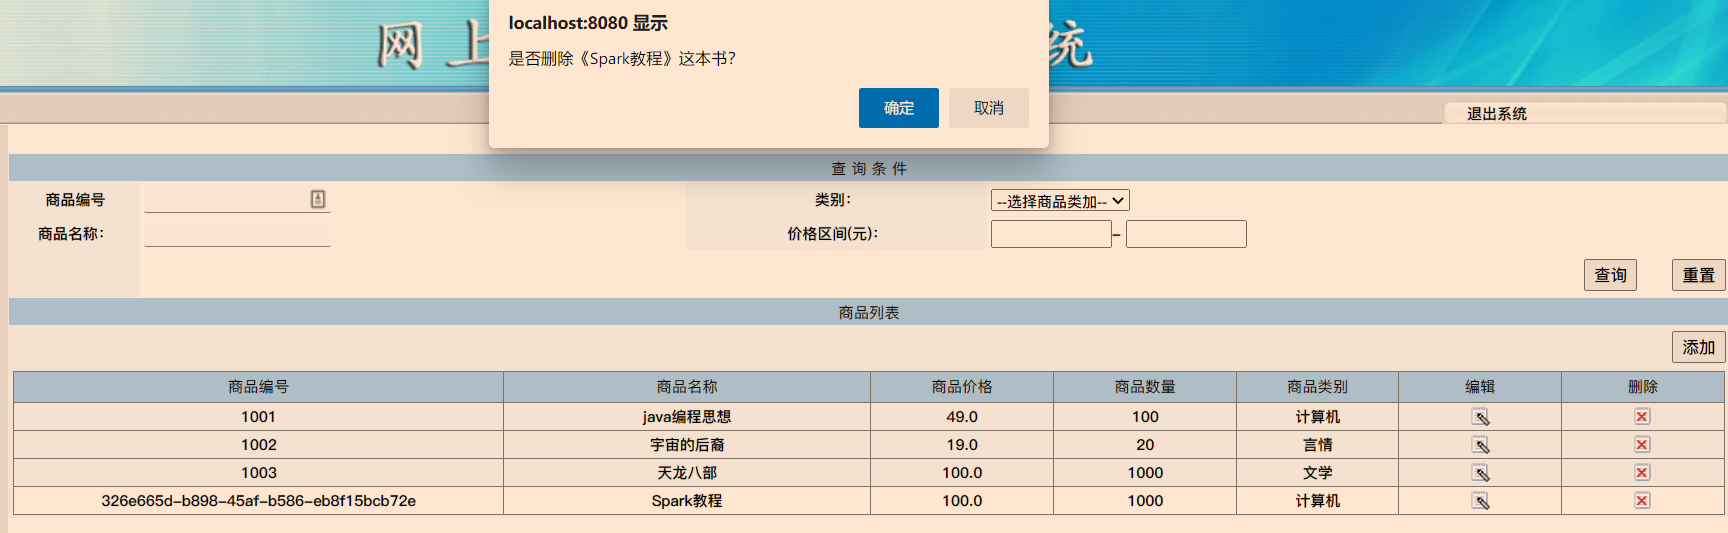
Task: Click 添加 to add a product
Action: [x=1698, y=347]
